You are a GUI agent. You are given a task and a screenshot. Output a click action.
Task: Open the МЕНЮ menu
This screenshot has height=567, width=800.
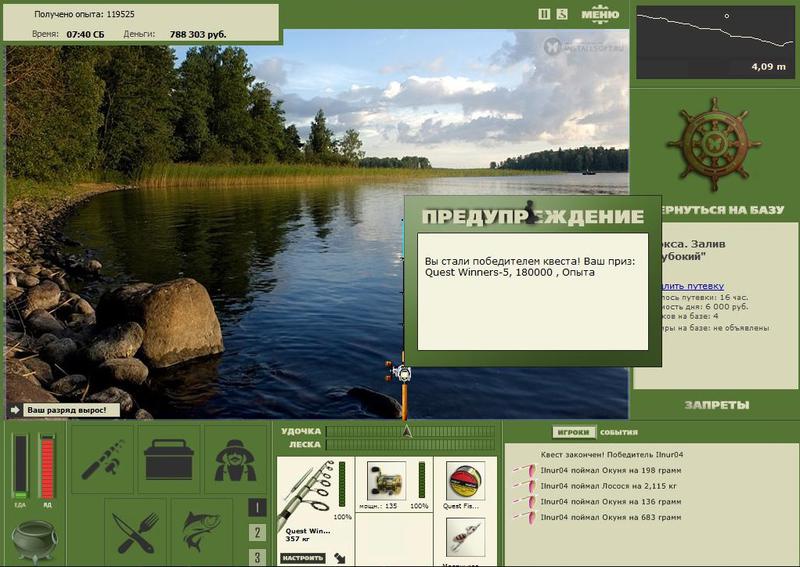600,14
